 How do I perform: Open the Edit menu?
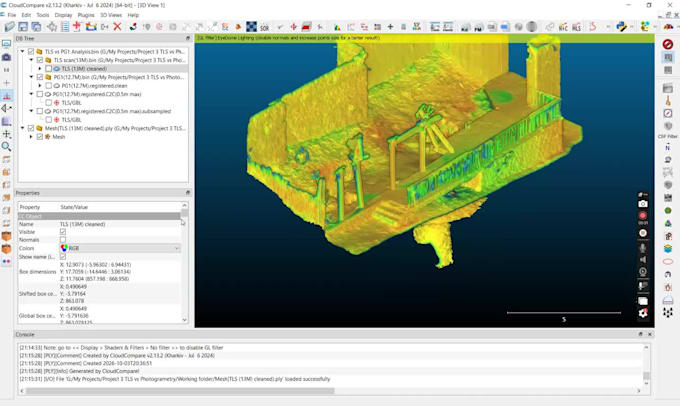tap(26, 15)
